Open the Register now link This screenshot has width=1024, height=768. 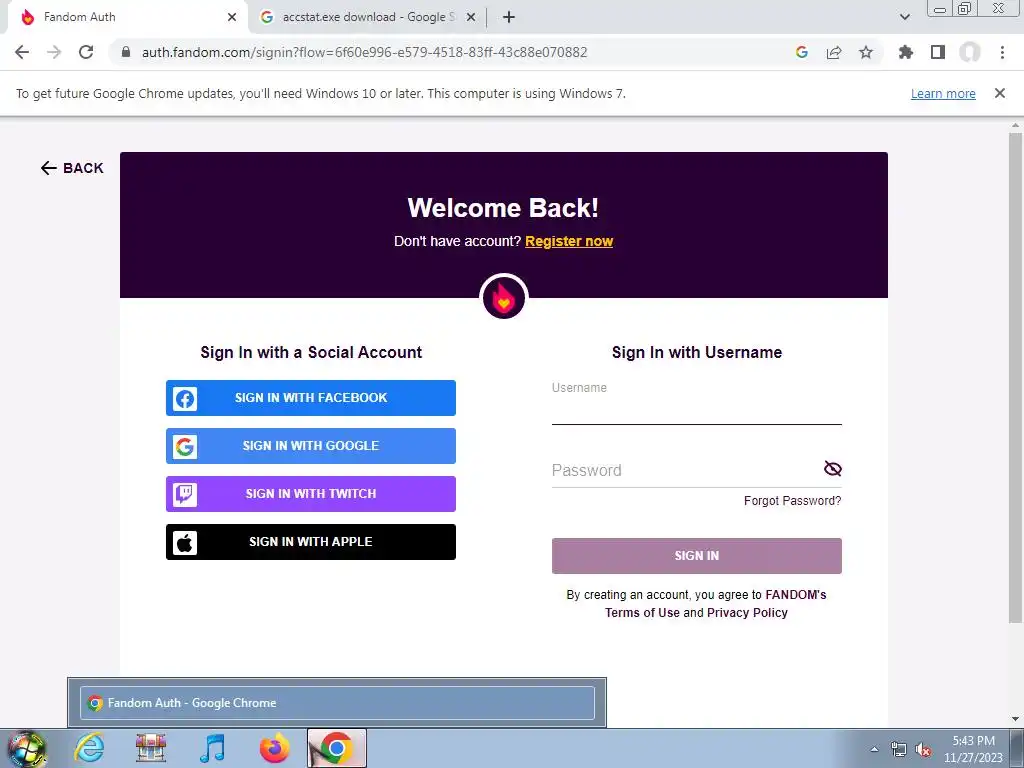(x=569, y=241)
